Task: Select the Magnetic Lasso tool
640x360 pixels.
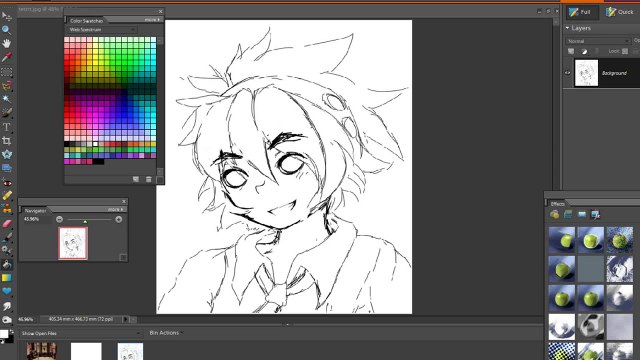Action: (x=6, y=86)
